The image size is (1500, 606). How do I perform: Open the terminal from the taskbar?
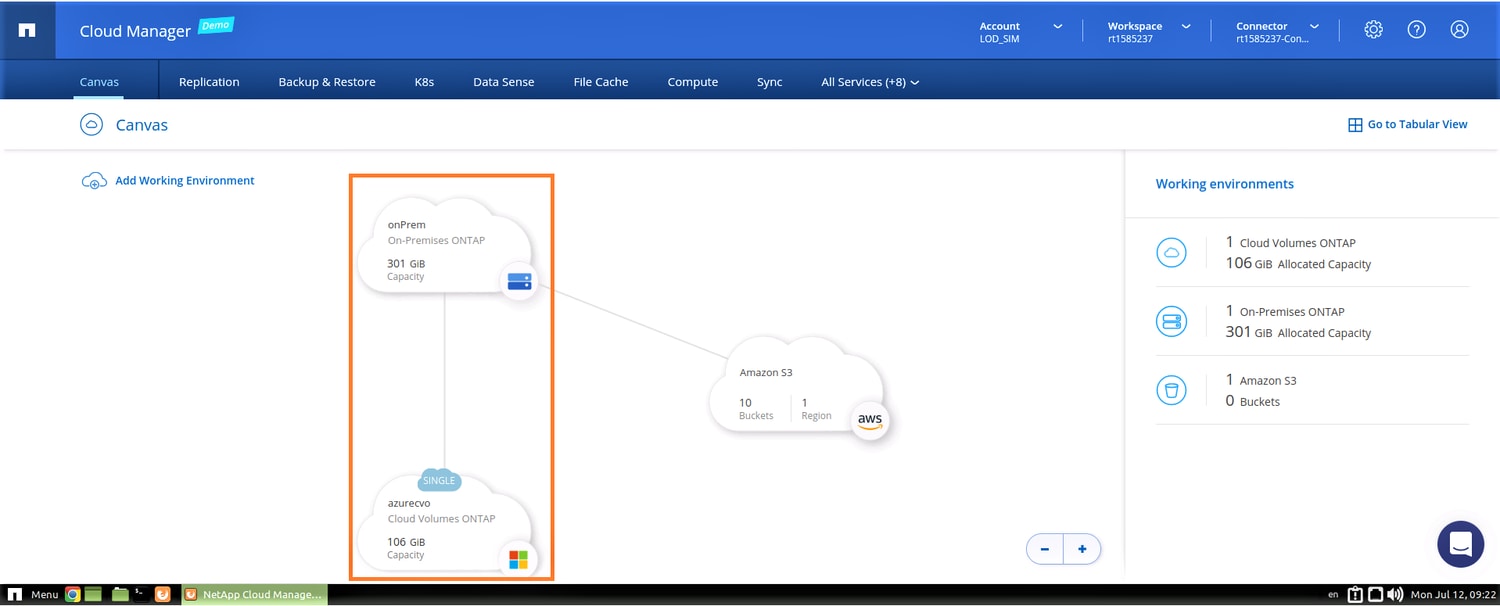141,594
